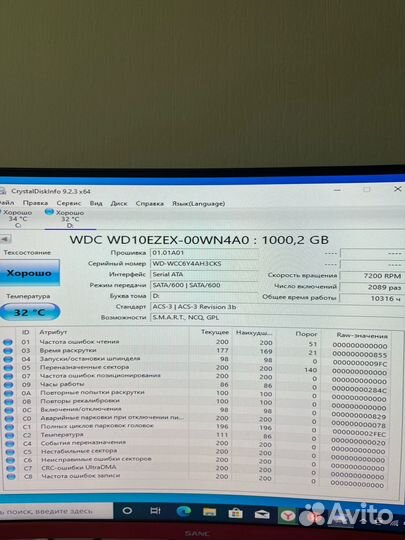Click status icon for attribute C8
This screenshot has width=405, height=540.
tap(11, 477)
